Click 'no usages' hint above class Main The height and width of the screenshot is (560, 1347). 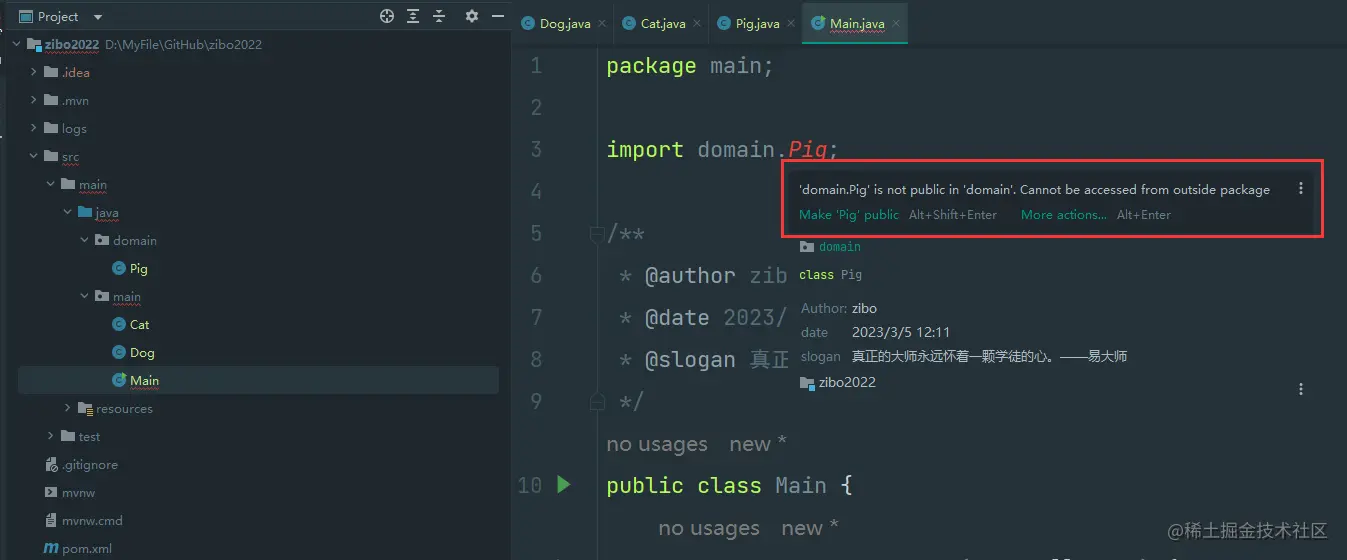[657, 444]
